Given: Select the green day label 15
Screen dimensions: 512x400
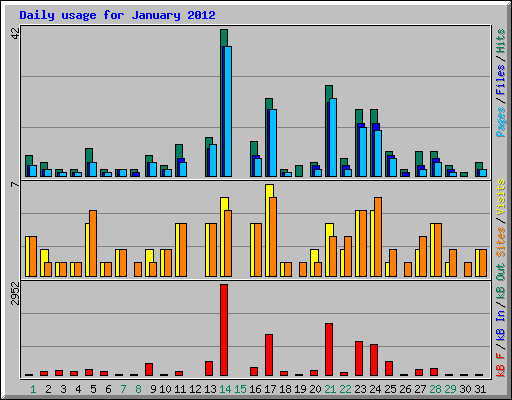Looking at the screenshot, I should pos(240,389).
